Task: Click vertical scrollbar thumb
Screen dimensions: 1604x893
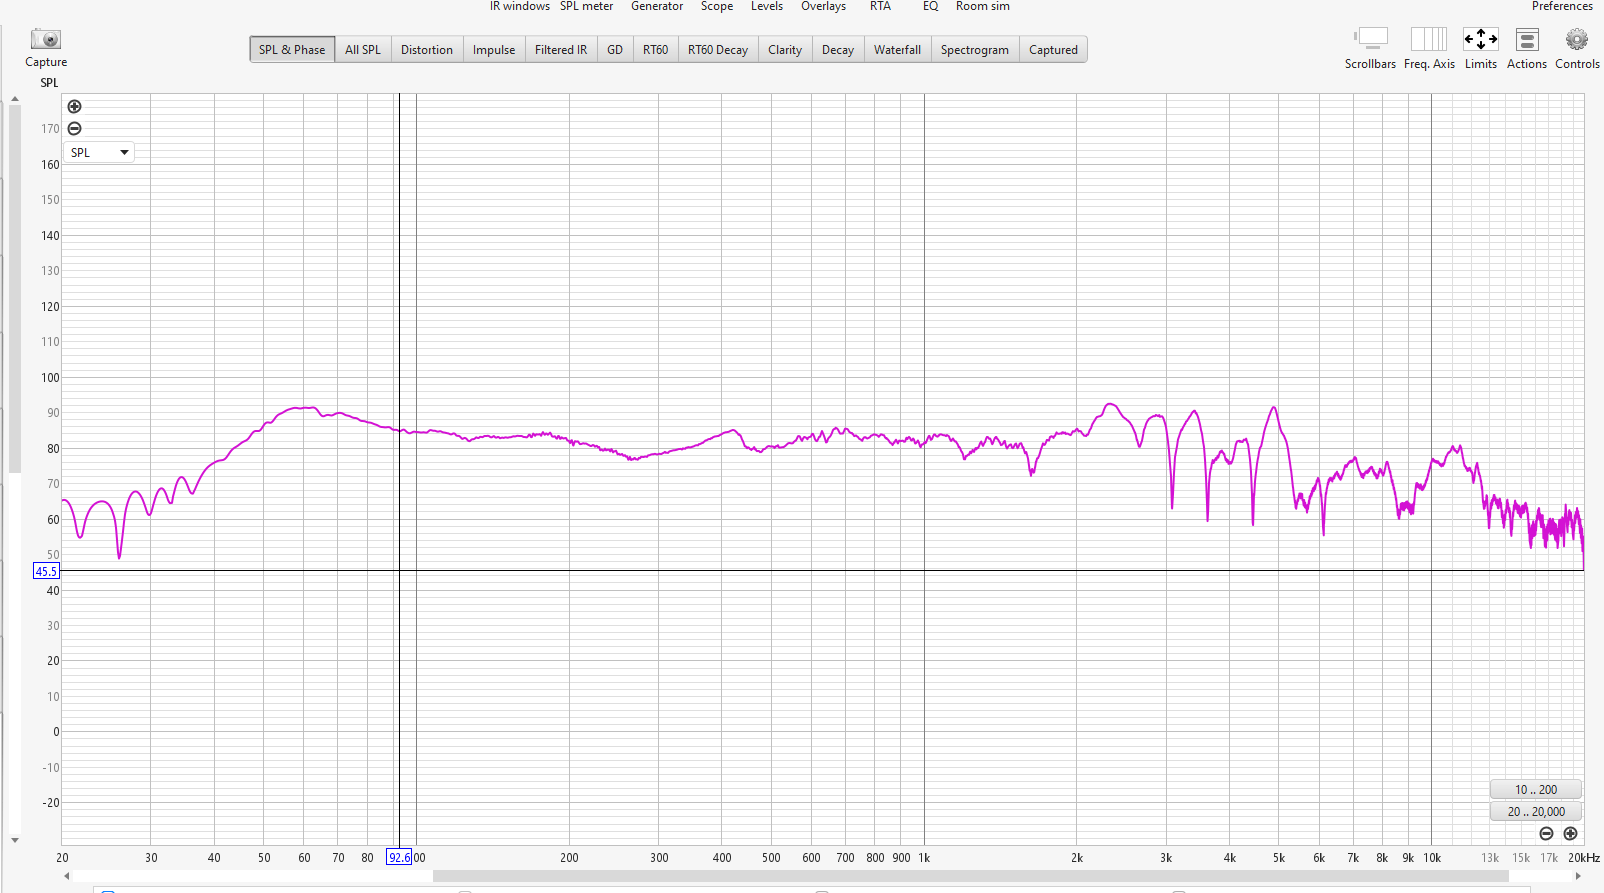Action: coord(15,289)
